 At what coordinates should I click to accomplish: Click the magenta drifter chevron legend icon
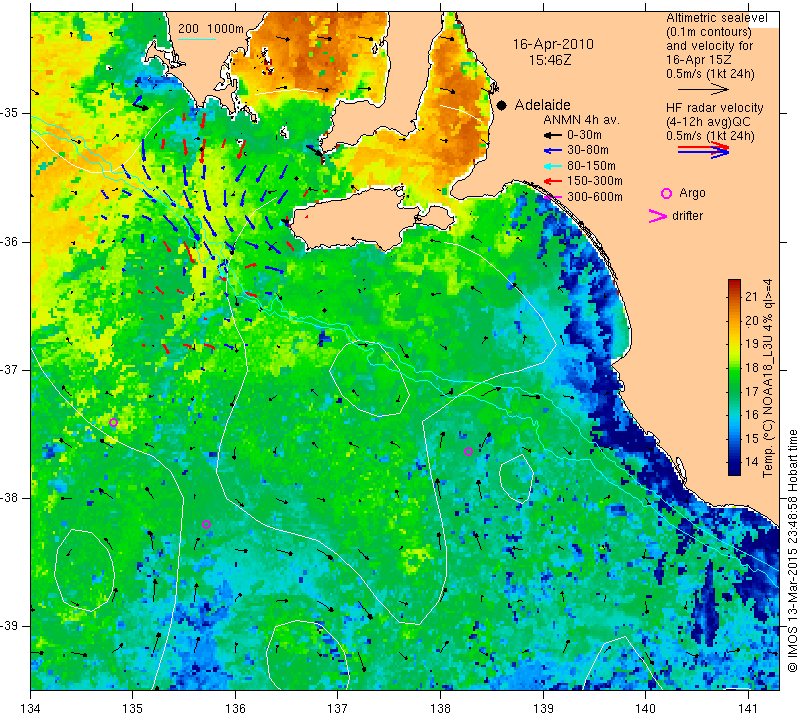click(x=657, y=216)
